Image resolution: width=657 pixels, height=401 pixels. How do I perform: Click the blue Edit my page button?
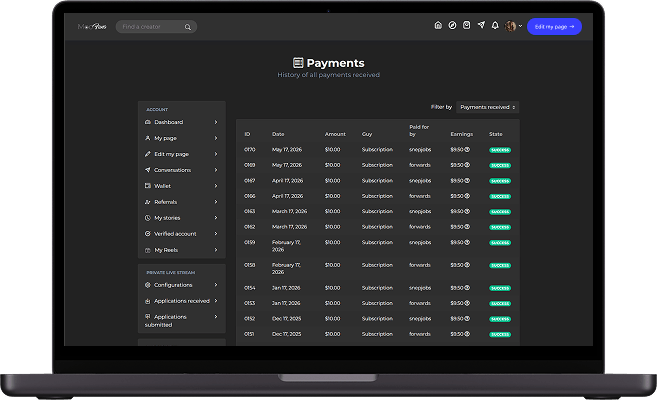pyautogui.click(x=554, y=26)
